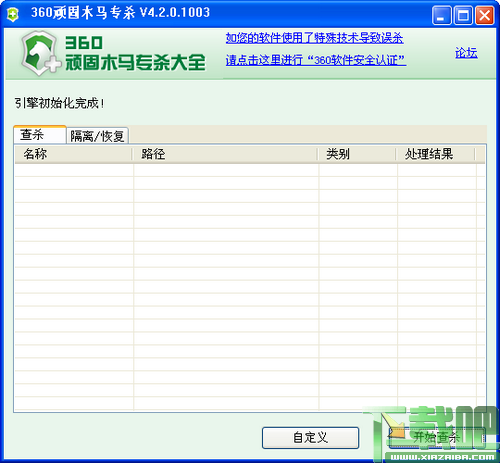Open the 请点击这里进行"360软件安全认证" link
500x463 pixels.
316,60
